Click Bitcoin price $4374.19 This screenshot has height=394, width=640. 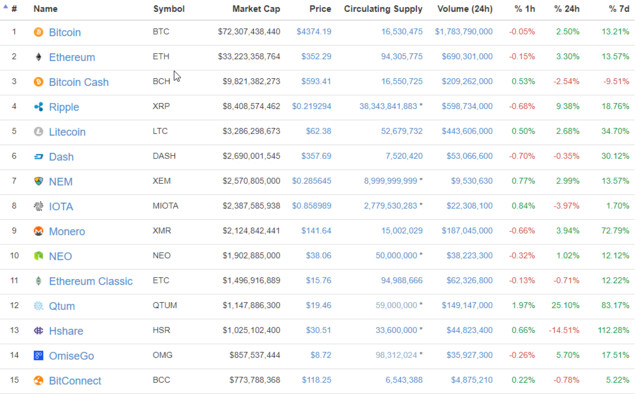(x=314, y=31)
